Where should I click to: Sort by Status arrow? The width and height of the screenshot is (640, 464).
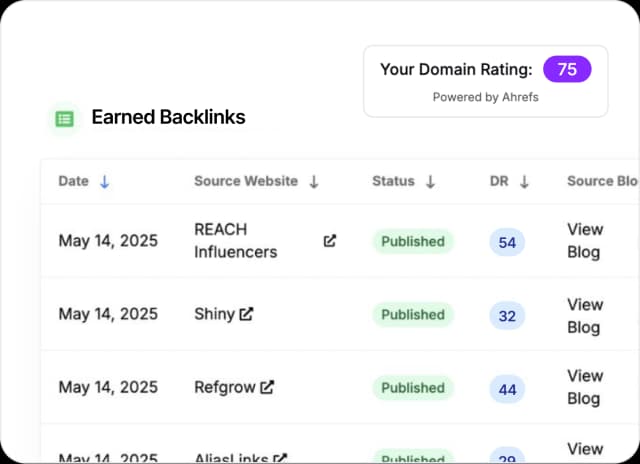[430, 181]
